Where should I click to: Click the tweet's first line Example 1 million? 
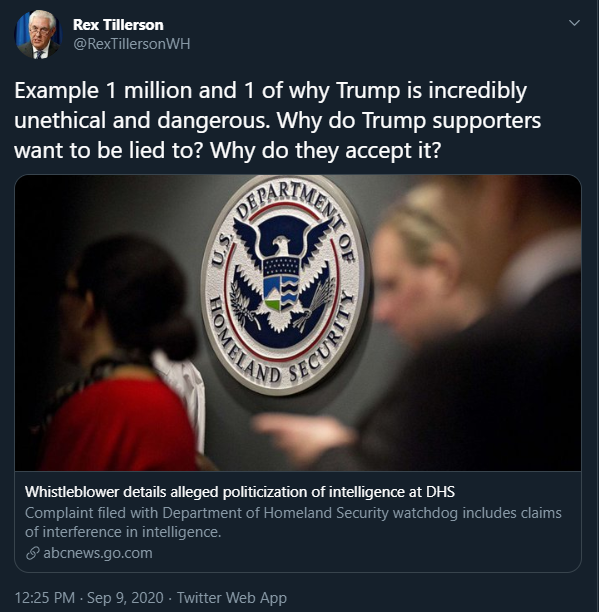[x=270, y=91]
